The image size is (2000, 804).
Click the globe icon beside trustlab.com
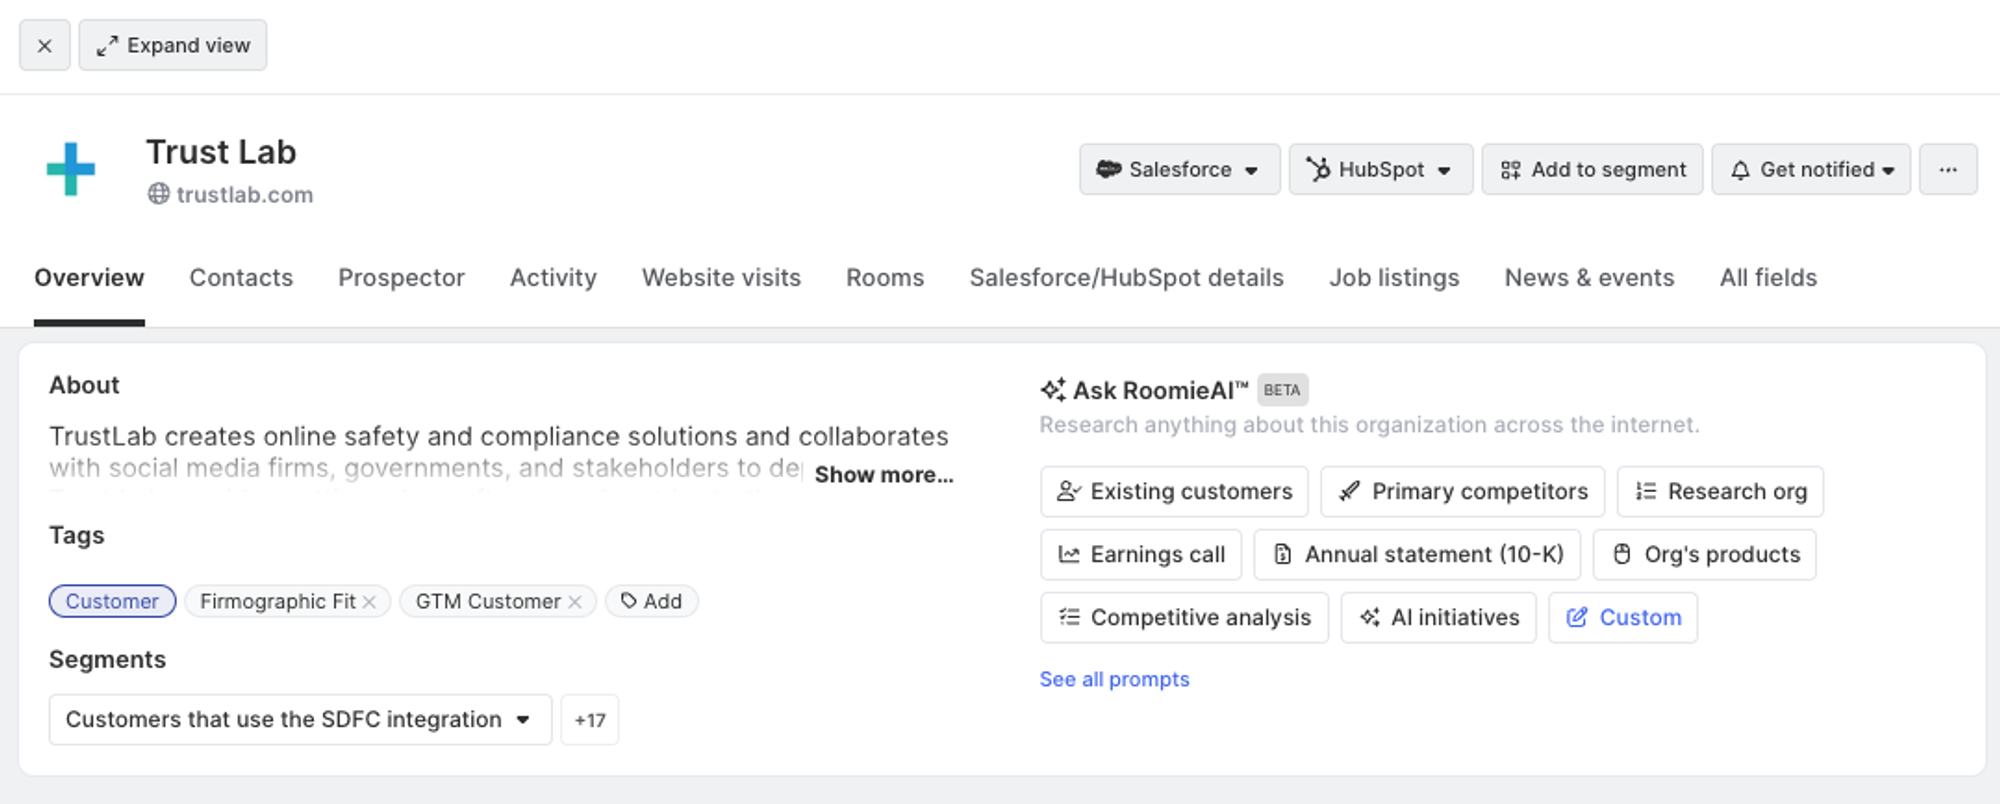[158, 194]
